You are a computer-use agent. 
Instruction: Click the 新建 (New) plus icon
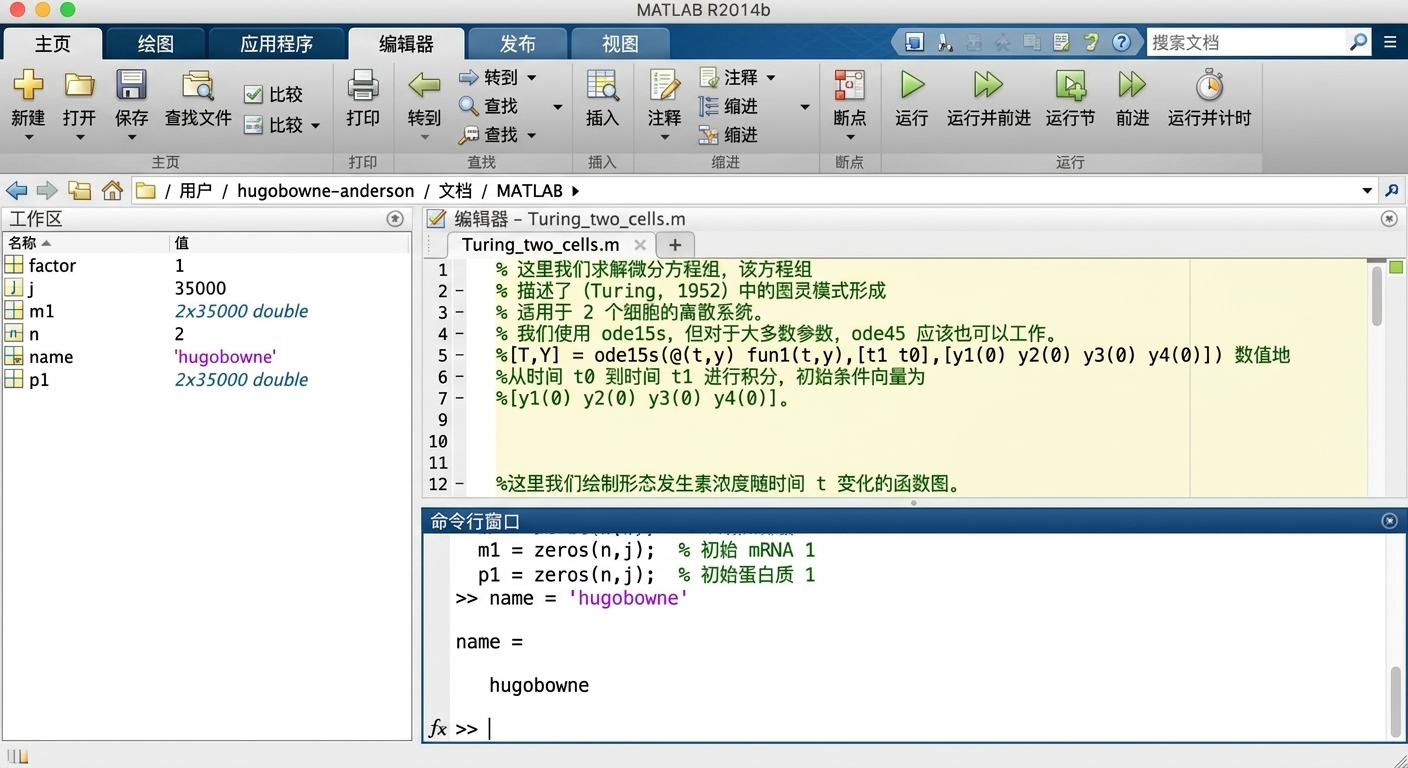28,85
